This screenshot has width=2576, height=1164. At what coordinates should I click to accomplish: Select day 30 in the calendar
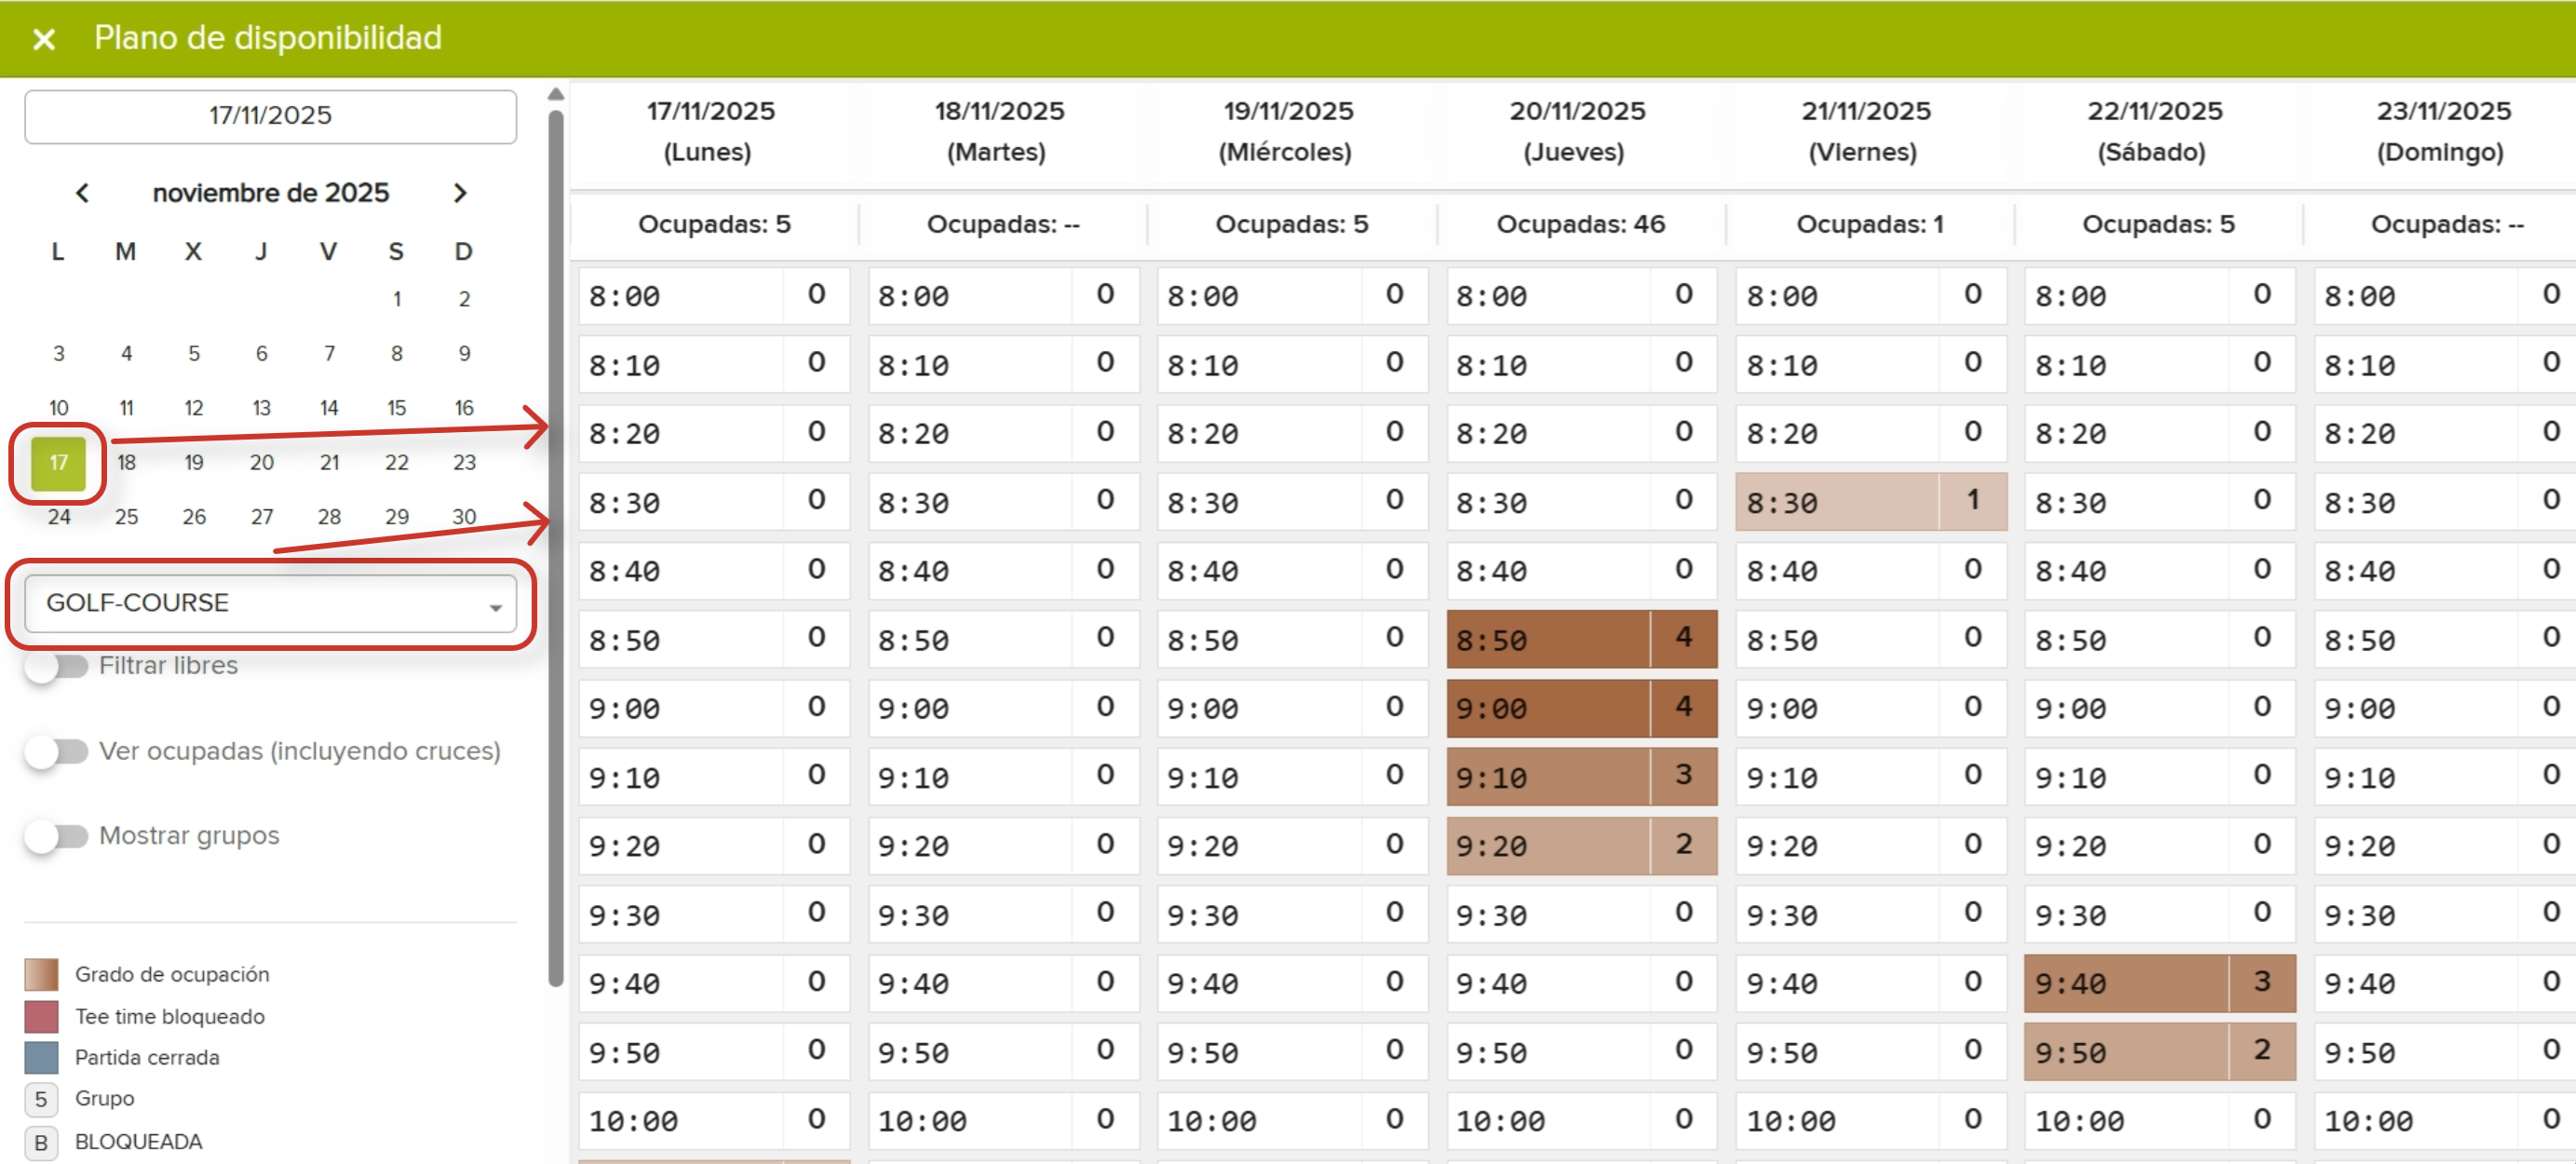pyautogui.click(x=463, y=517)
